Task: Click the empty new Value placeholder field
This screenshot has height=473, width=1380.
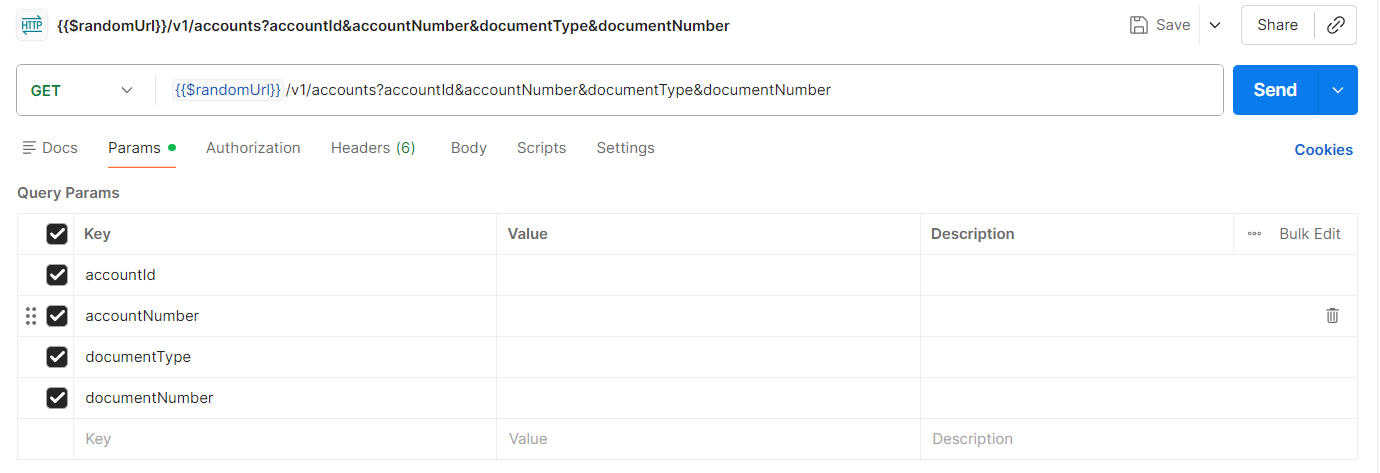Action: [x=708, y=439]
